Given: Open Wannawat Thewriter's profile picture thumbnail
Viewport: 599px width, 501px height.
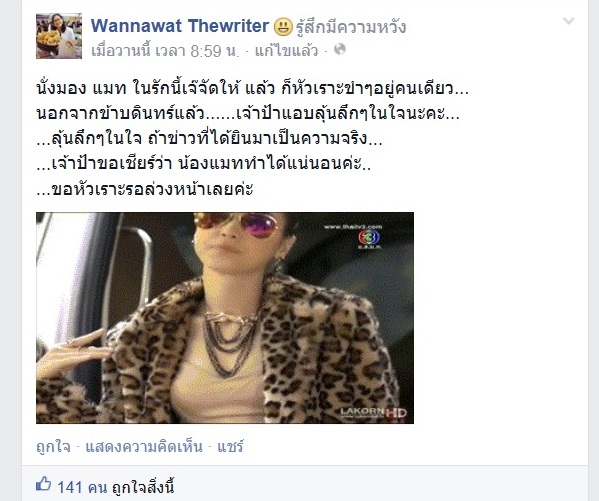Looking at the screenshot, I should (x=59, y=36).
